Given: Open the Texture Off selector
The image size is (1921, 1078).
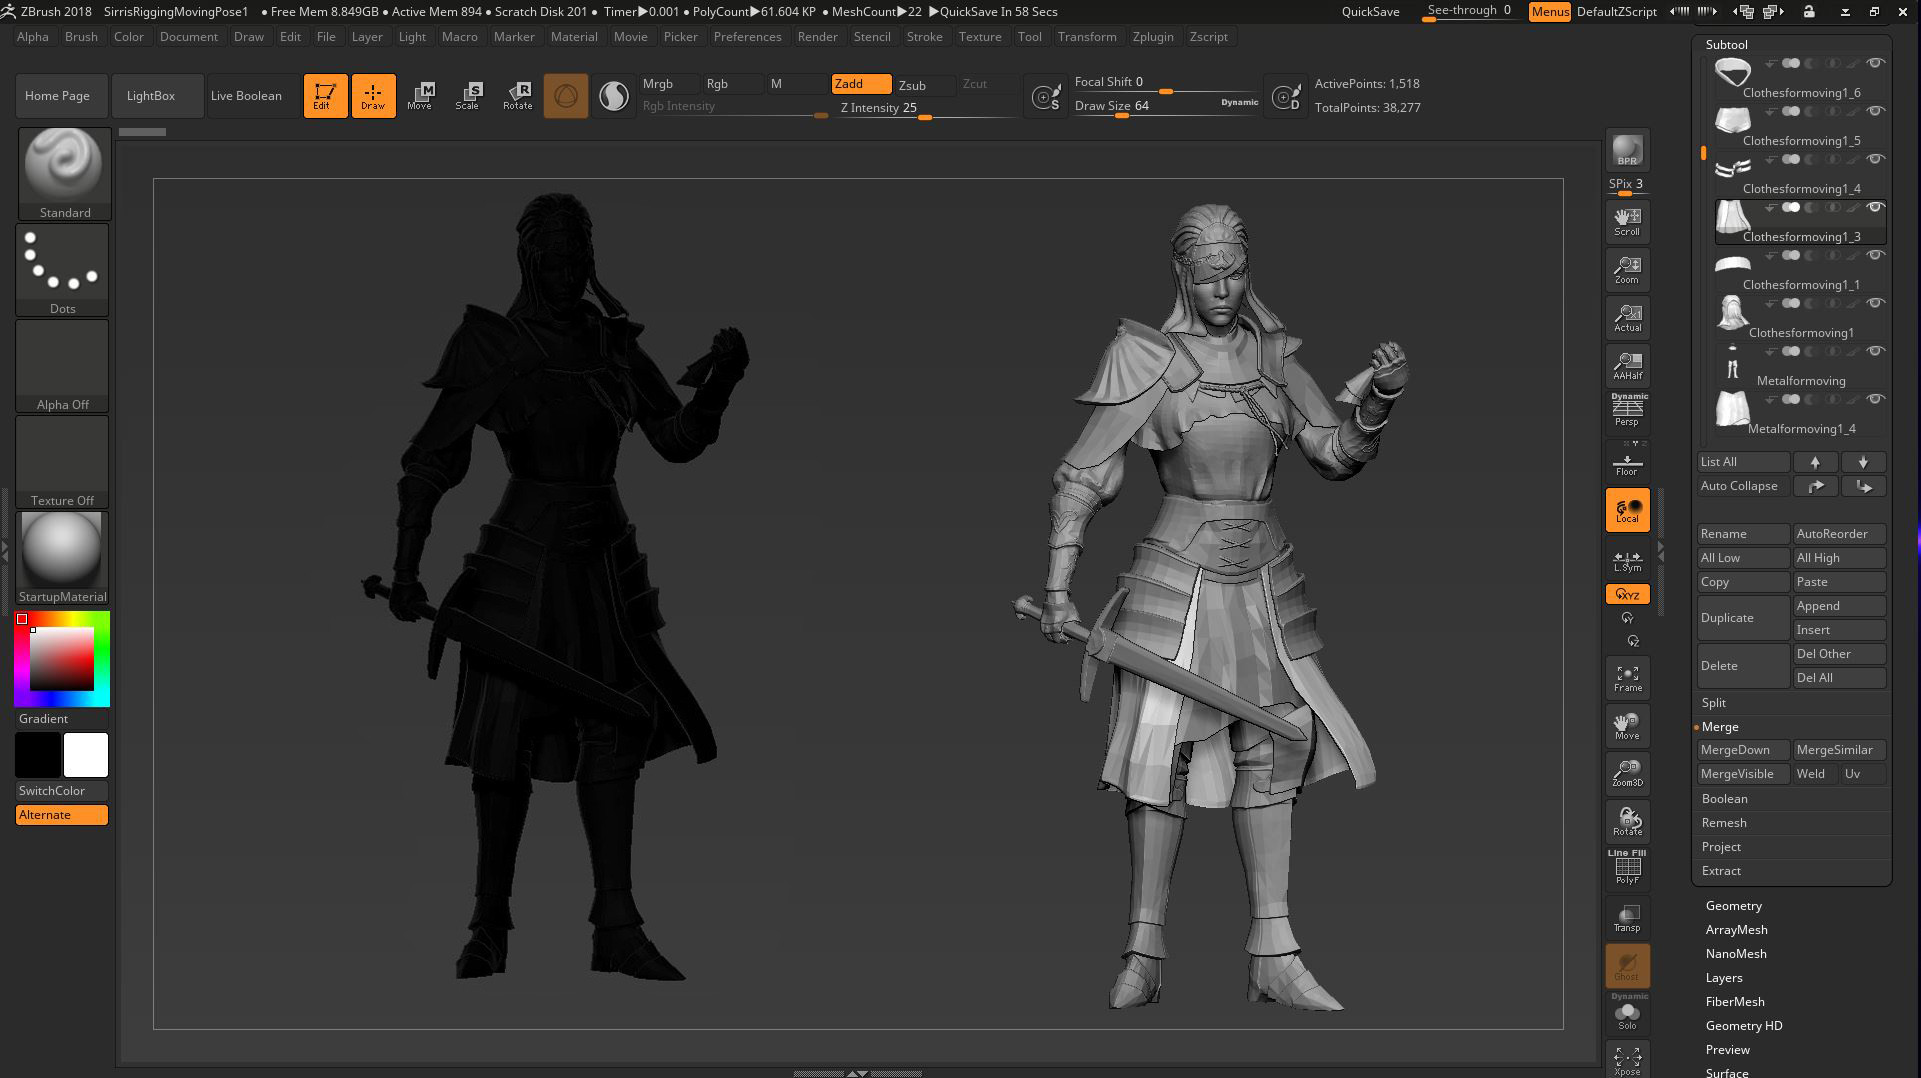Looking at the screenshot, I should (x=63, y=462).
